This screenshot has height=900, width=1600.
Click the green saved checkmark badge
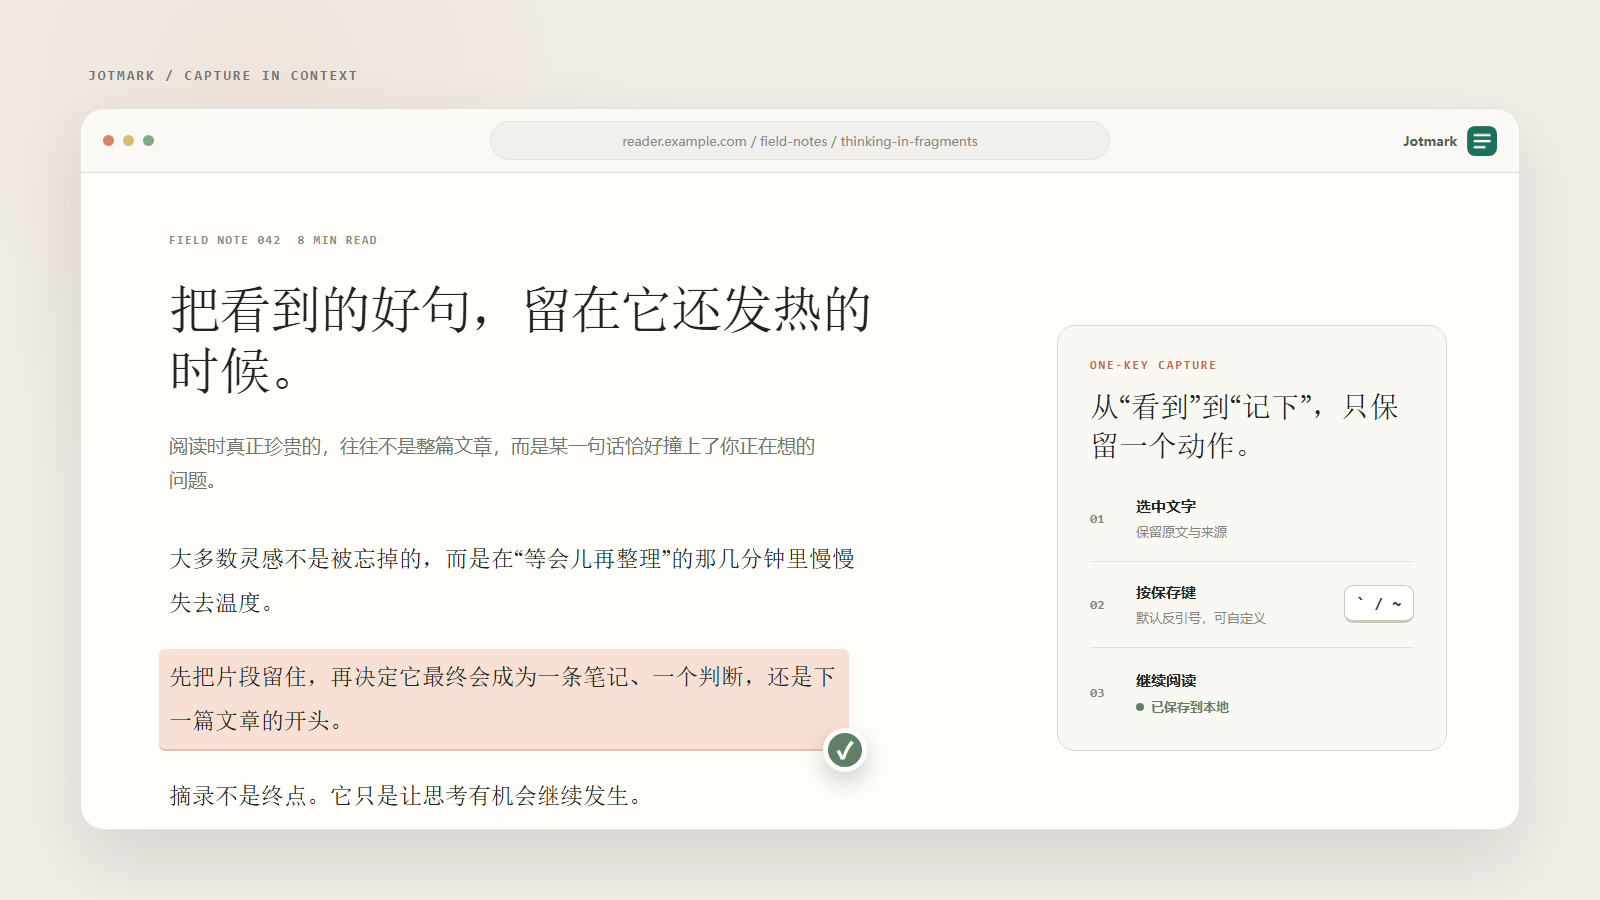pyautogui.click(x=845, y=749)
